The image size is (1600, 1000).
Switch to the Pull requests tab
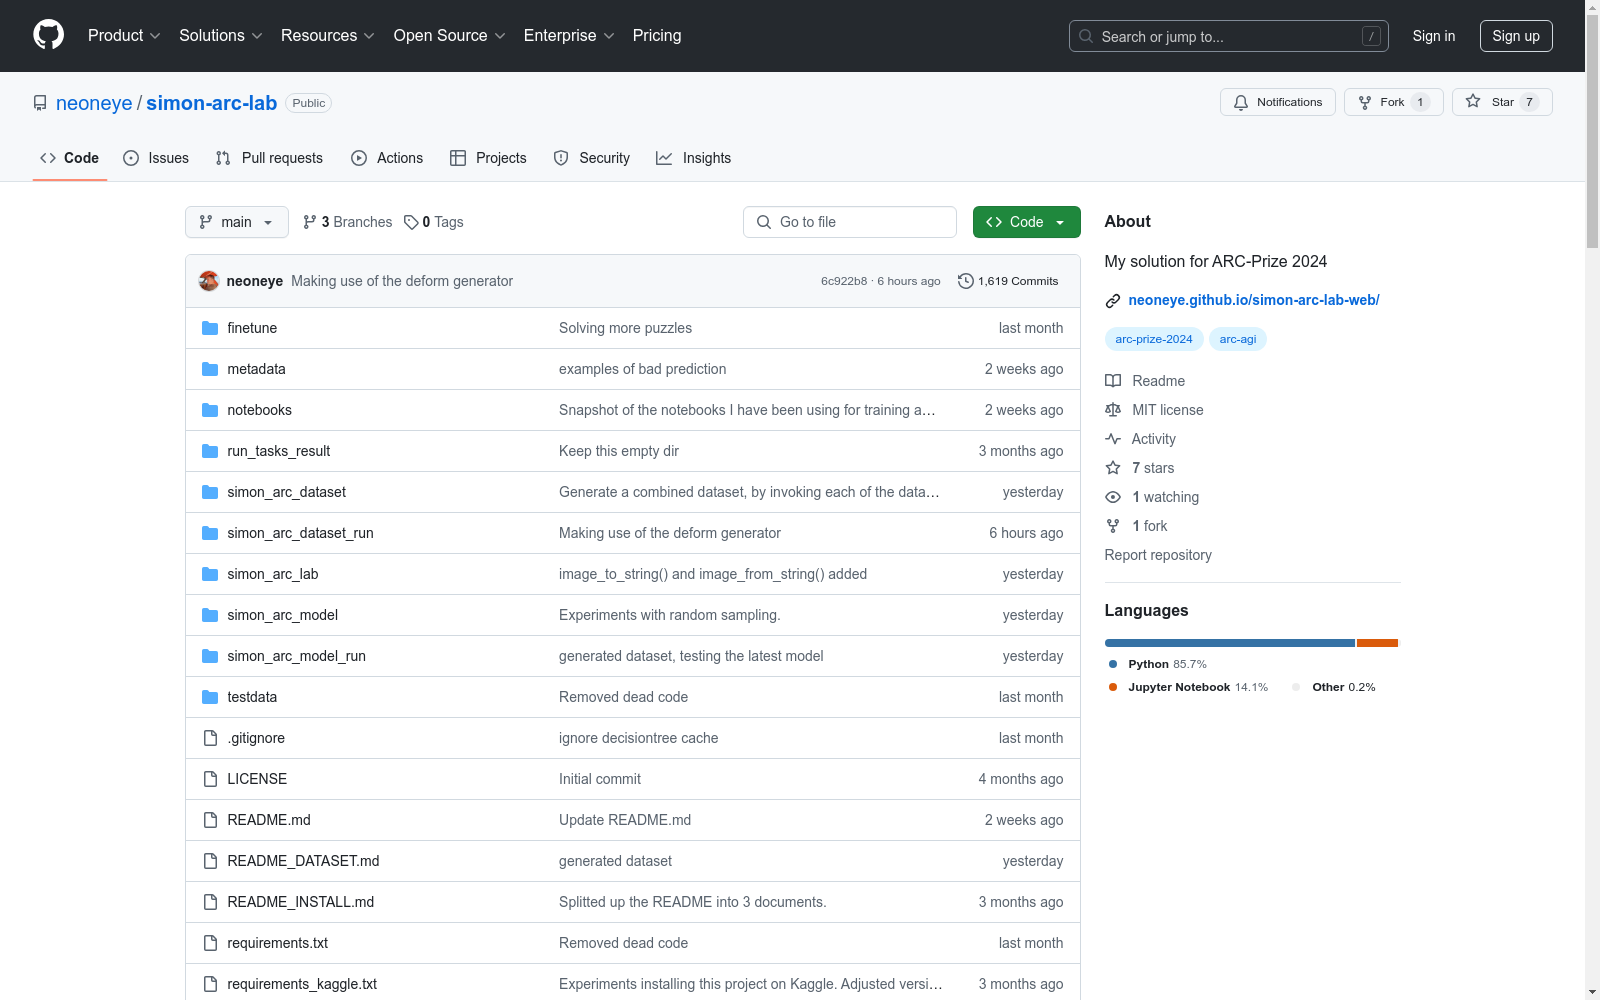[x=269, y=158]
